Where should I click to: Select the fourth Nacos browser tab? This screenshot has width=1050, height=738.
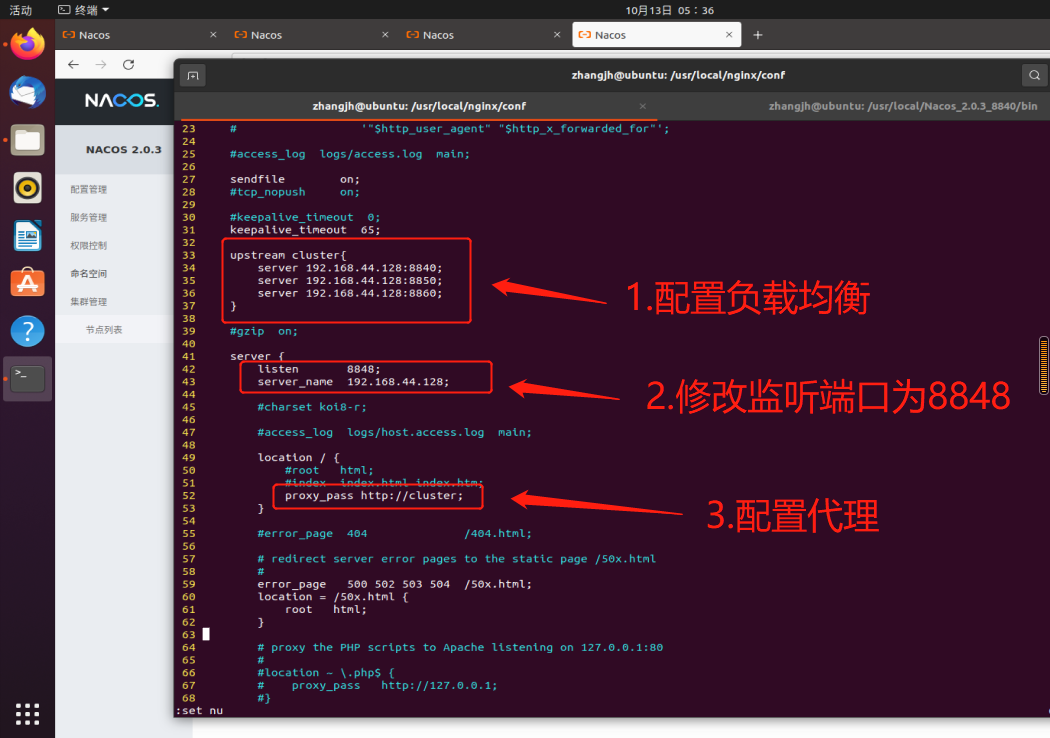tap(656, 35)
